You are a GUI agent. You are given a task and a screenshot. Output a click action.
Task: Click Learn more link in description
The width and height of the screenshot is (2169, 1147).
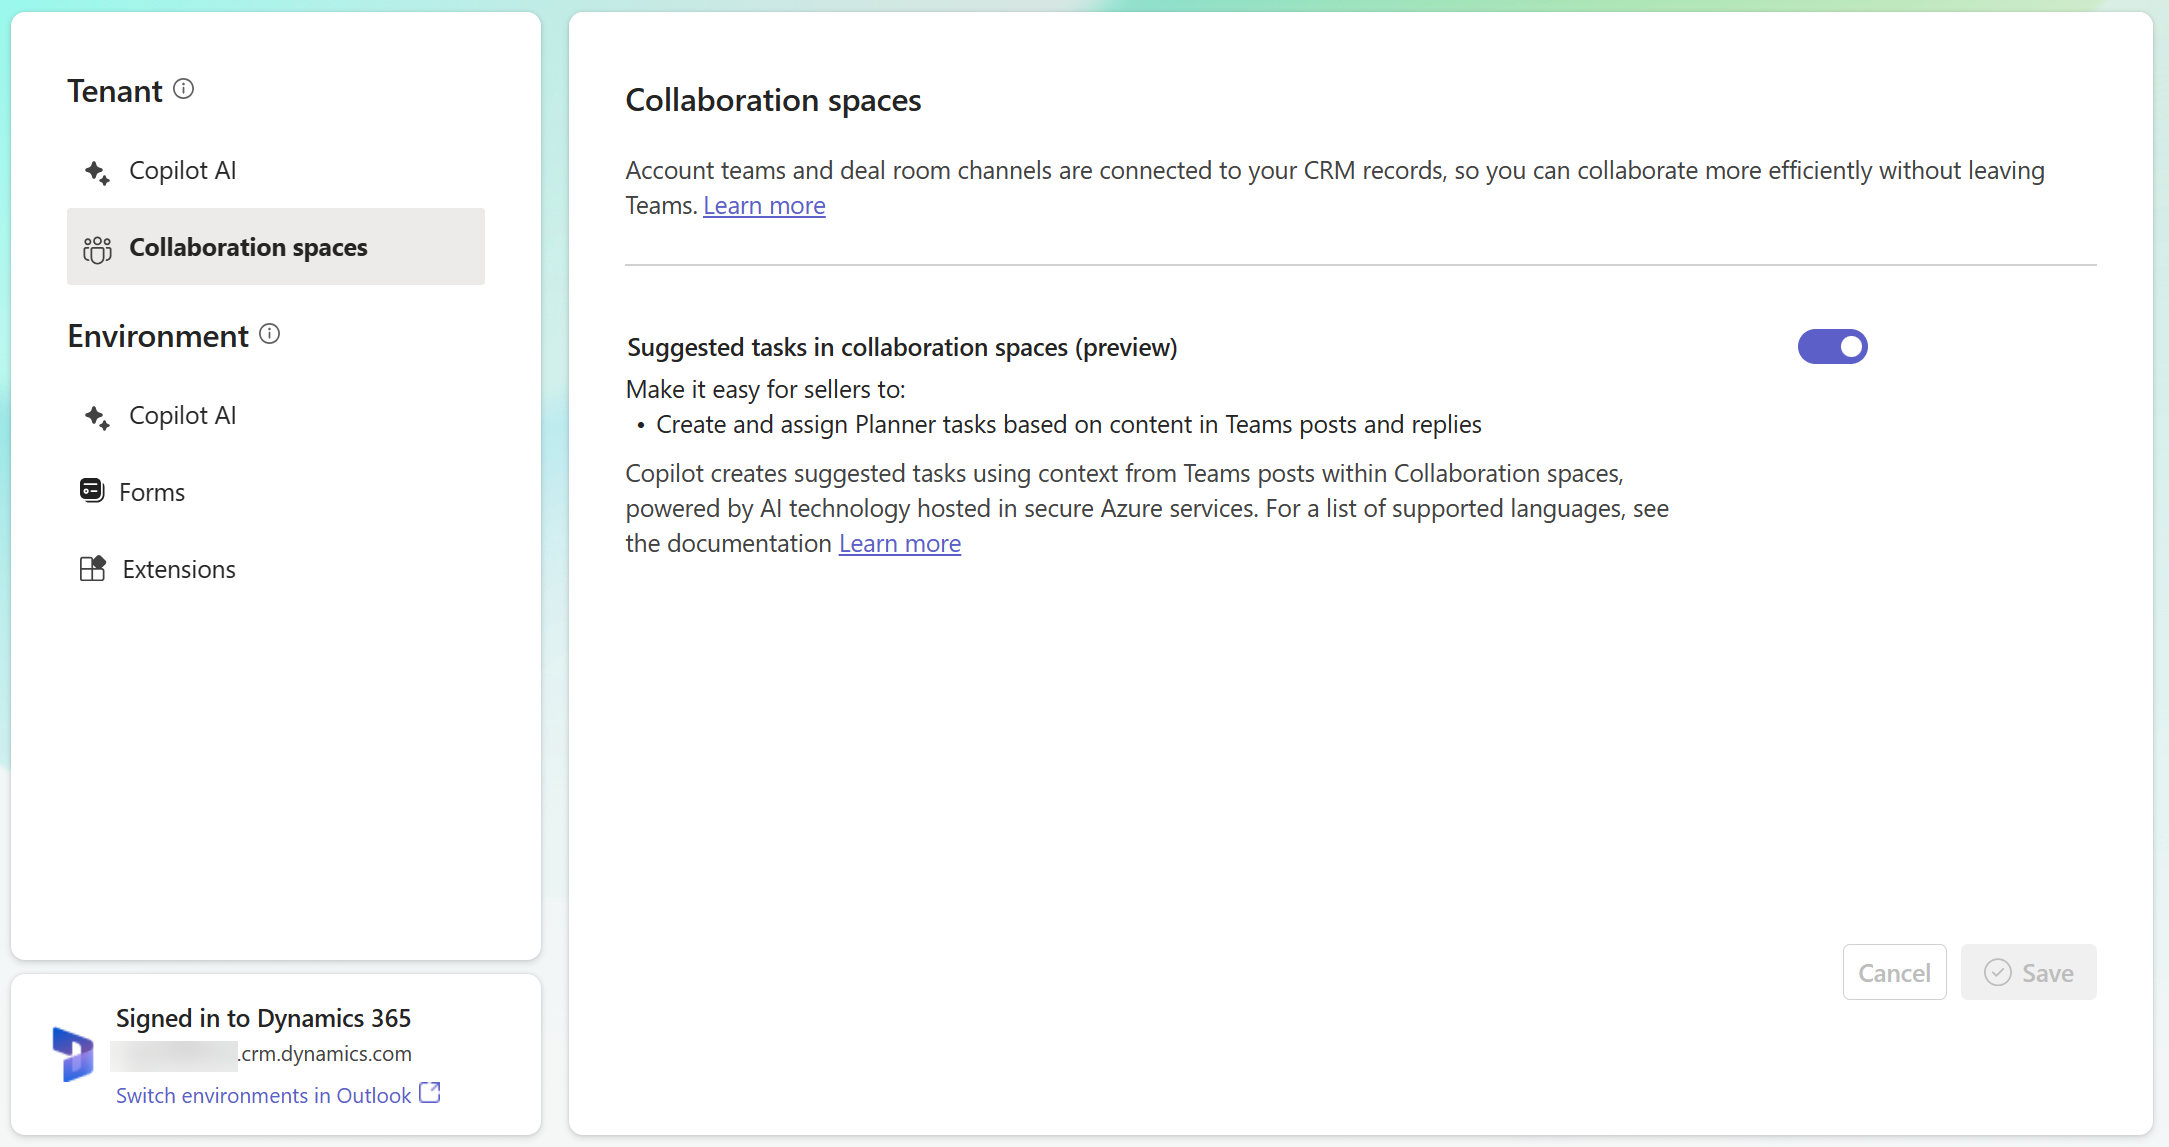(x=765, y=204)
